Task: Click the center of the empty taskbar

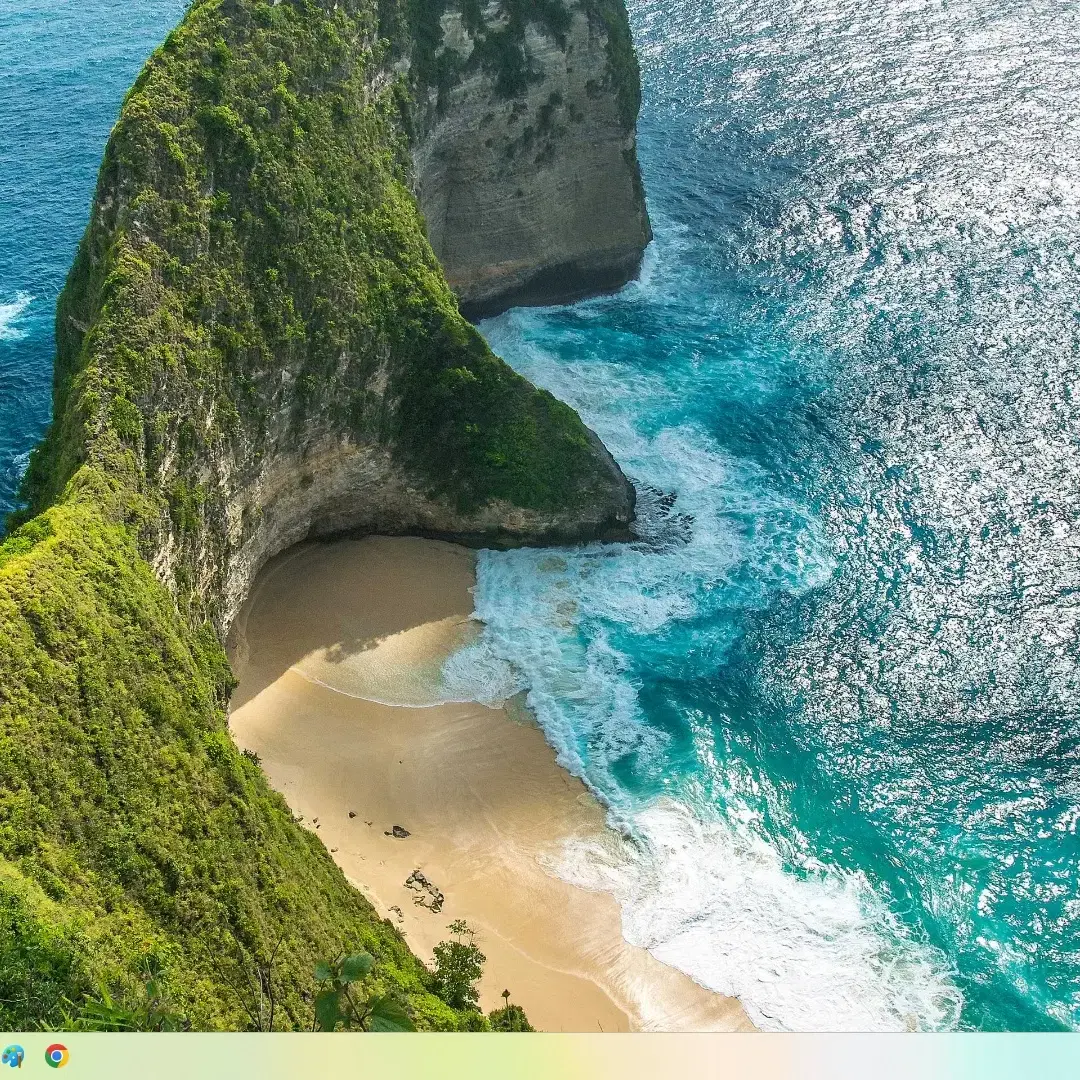Action: pyautogui.click(x=540, y=1056)
